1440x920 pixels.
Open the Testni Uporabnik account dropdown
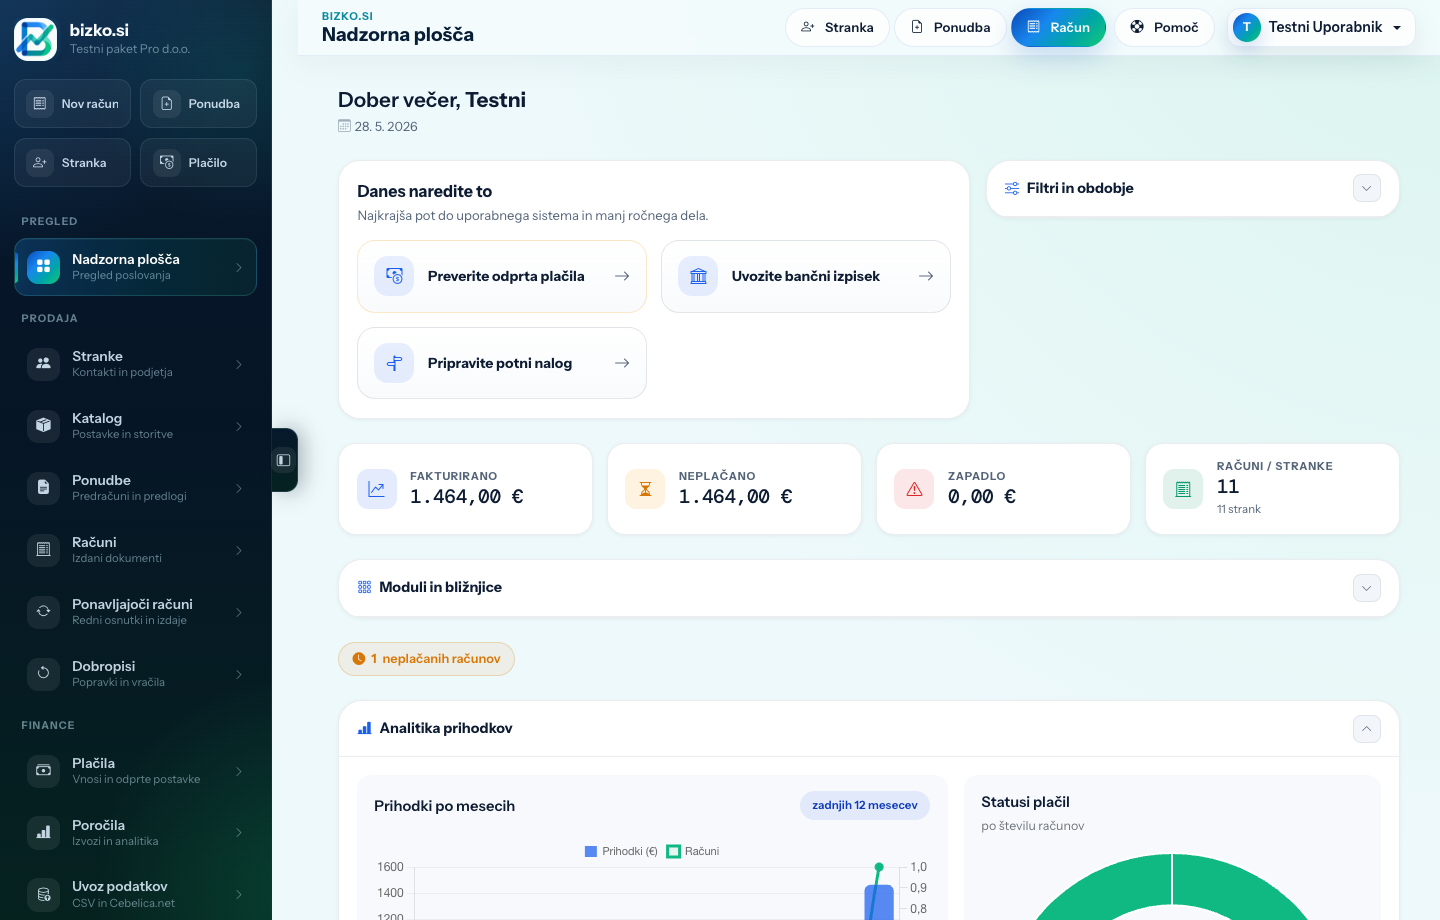click(x=1321, y=27)
